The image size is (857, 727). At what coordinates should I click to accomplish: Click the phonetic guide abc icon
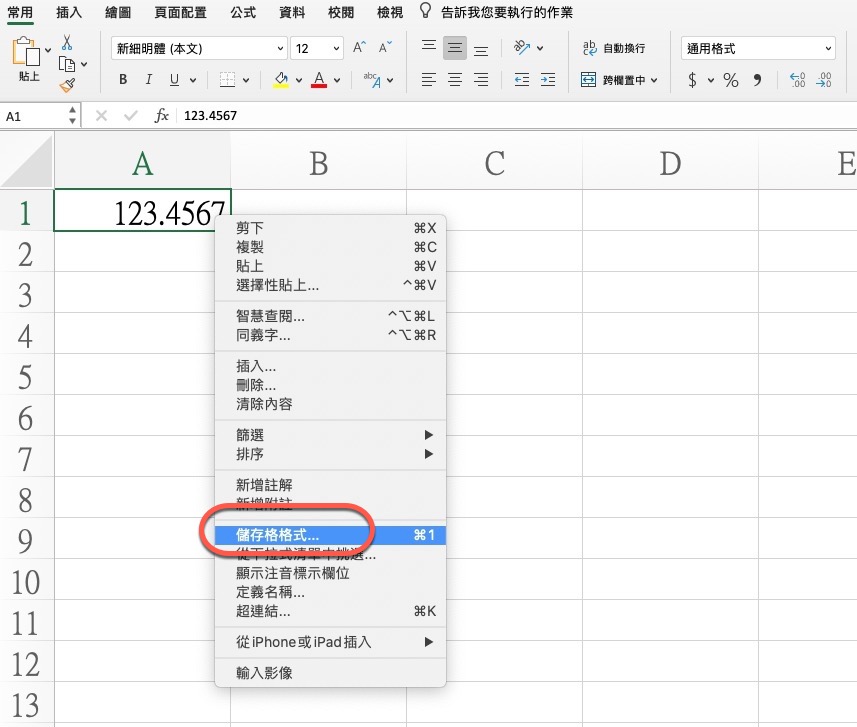click(x=373, y=80)
